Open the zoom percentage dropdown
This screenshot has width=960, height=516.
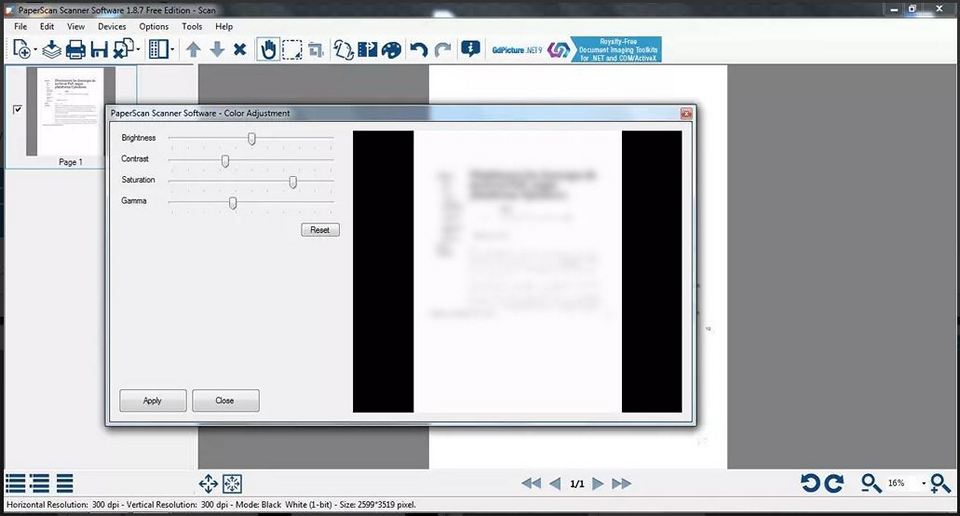click(x=923, y=483)
